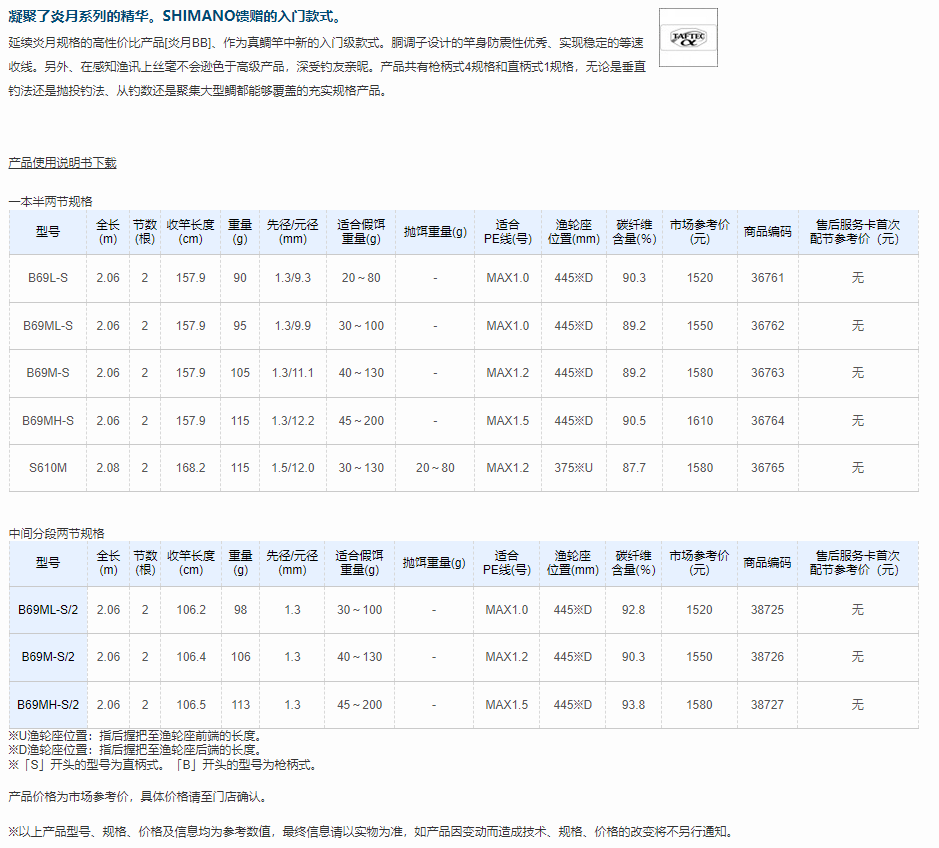Select model cell S610M
The width and height of the screenshot is (939, 848).
48,468
